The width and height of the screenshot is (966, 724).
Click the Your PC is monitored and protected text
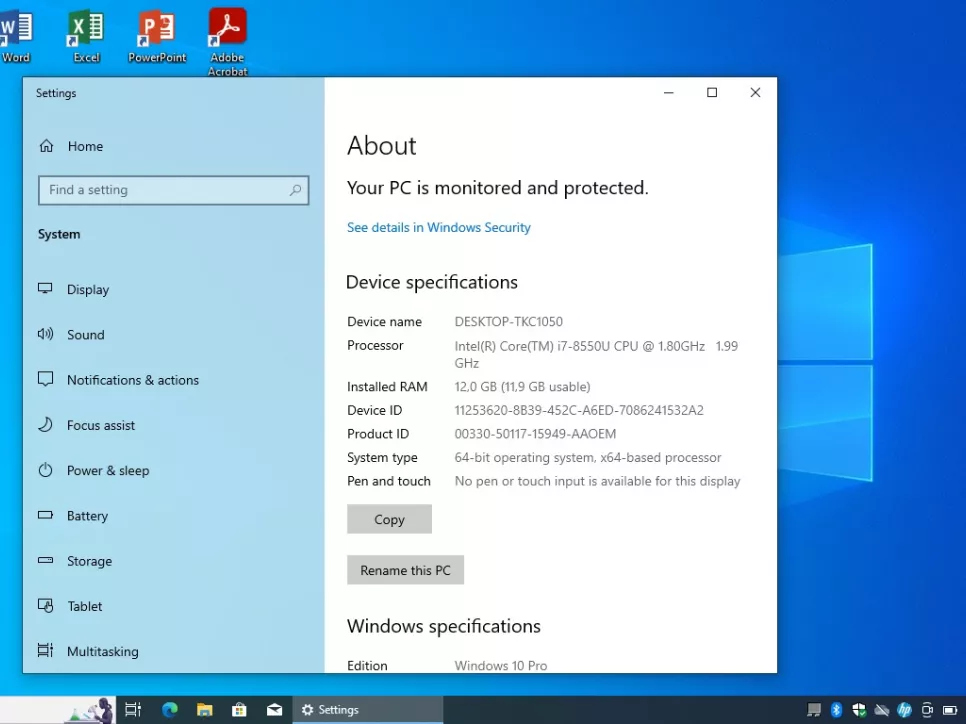(498, 188)
